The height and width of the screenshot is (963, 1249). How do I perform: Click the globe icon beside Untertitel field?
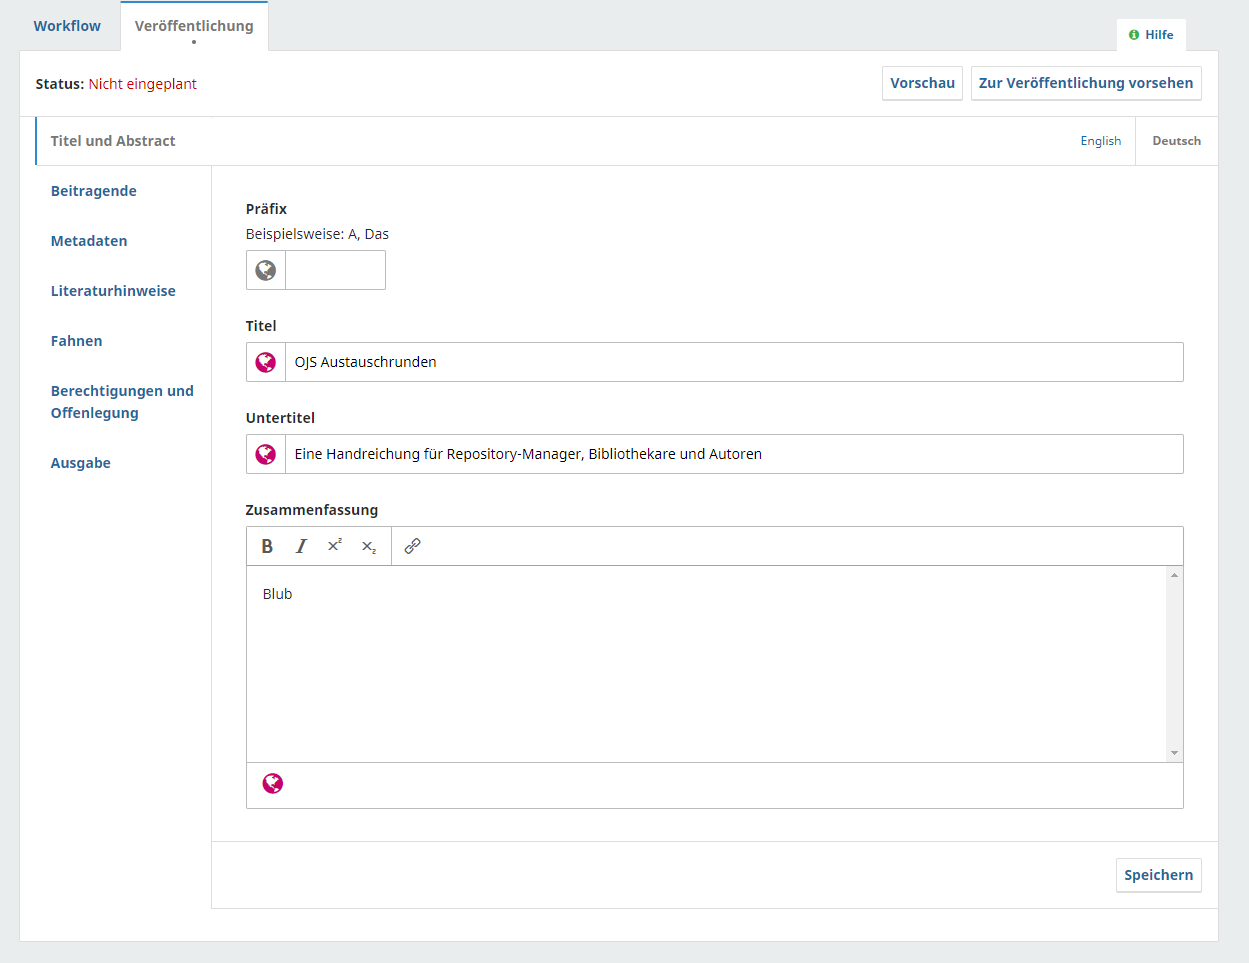coord(266,454)
